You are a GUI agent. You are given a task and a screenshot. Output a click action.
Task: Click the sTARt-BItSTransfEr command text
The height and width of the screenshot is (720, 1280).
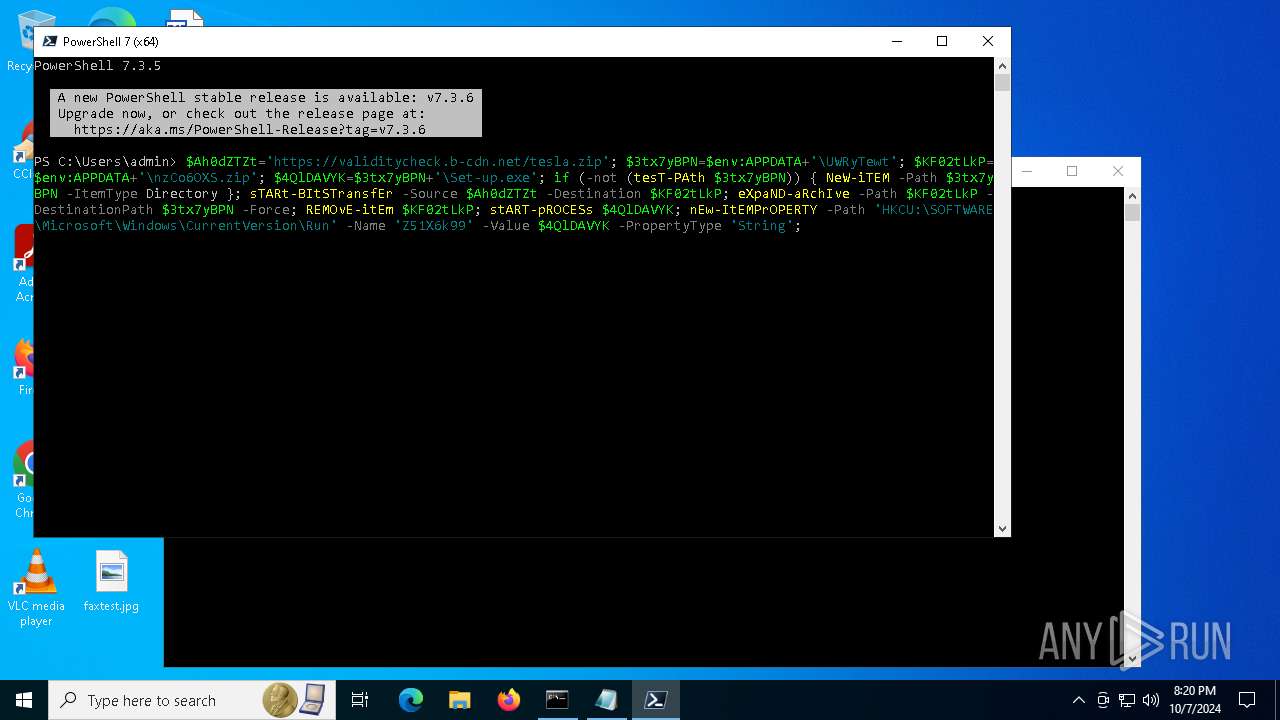[x=322, y=193]
